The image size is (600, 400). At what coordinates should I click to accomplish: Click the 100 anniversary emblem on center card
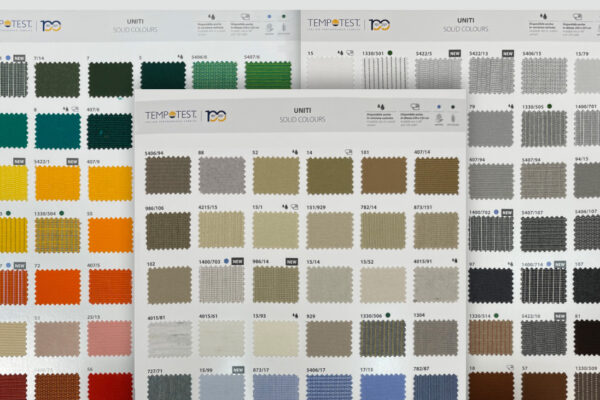(216, 115)
